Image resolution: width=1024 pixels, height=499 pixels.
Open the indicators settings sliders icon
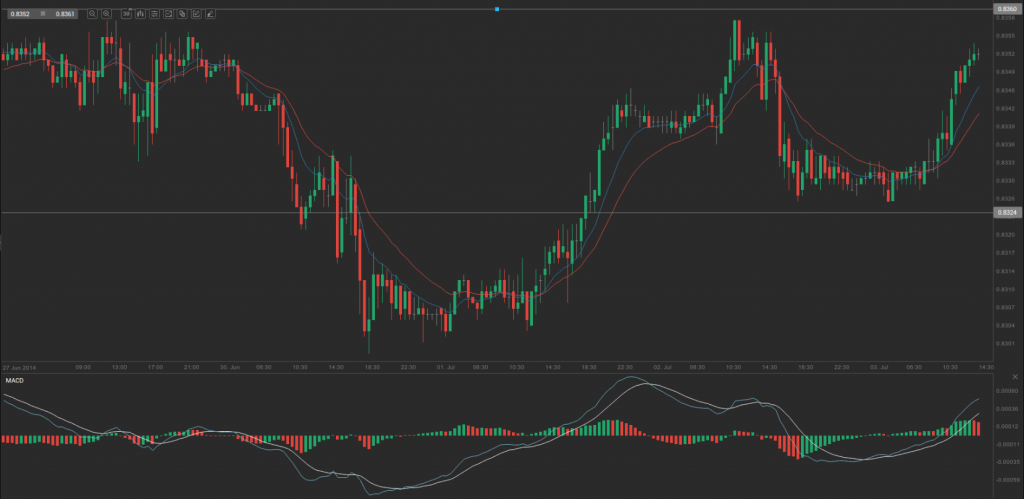154,14
